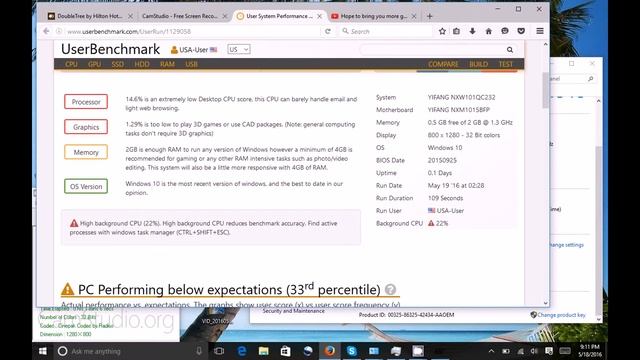Open the bookmarks list icon
The height and width of the screenshot is (360, 640).
click(456, 31)
